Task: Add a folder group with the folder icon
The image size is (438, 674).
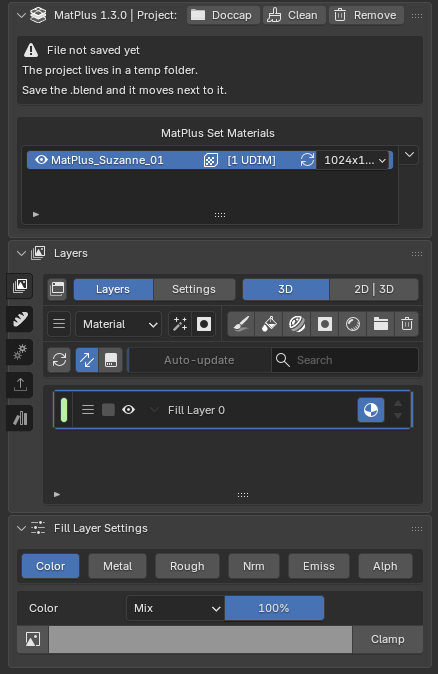Action: (x=381, y=324)
